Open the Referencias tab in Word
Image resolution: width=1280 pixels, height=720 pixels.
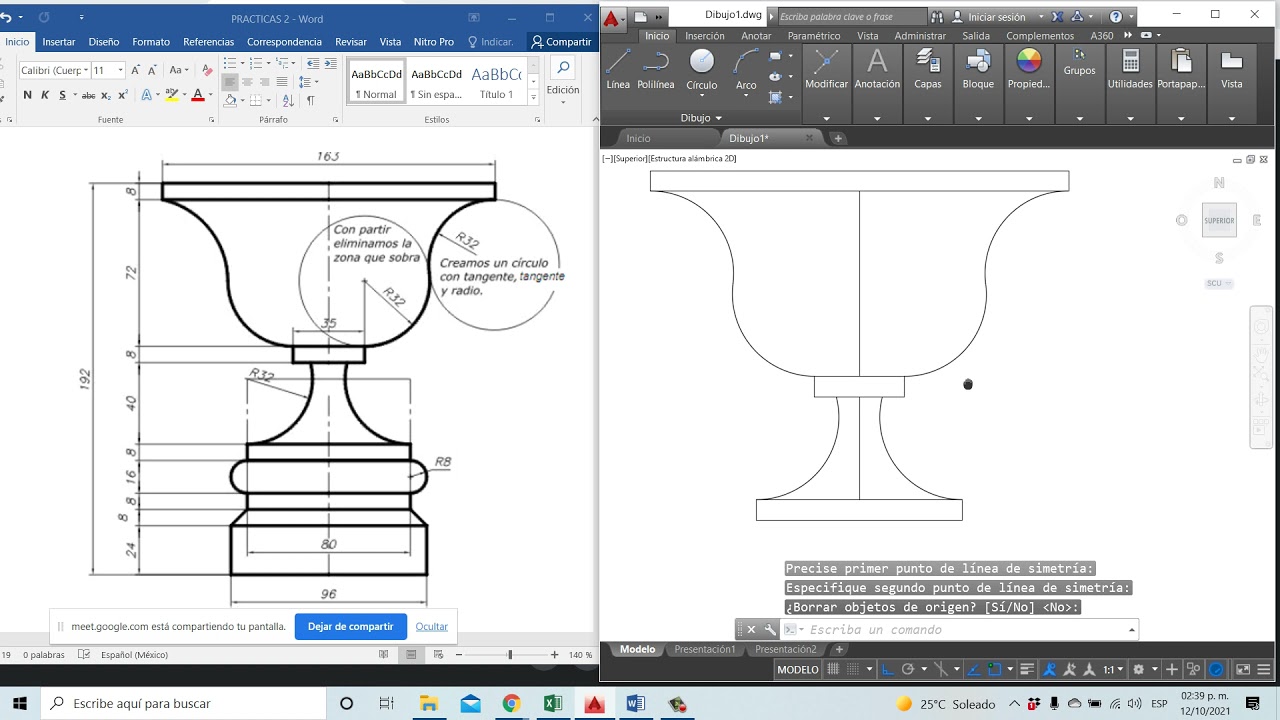(x=208, y=42)
